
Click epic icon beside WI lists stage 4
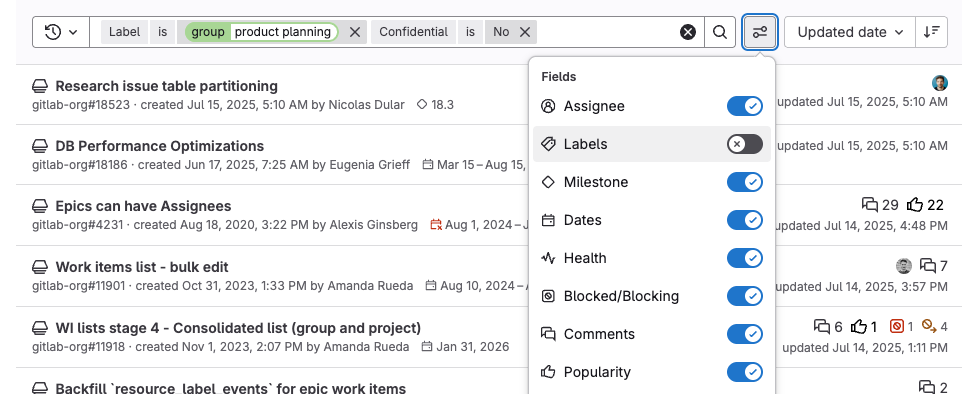click(40, 328)
